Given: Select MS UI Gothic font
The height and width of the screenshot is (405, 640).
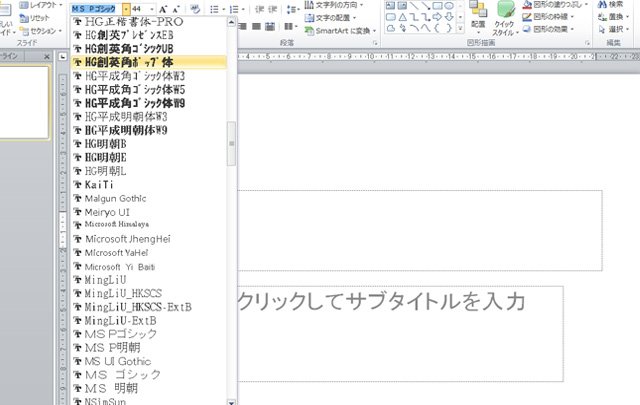Looking at the screenshot, I should pos(117,360).
